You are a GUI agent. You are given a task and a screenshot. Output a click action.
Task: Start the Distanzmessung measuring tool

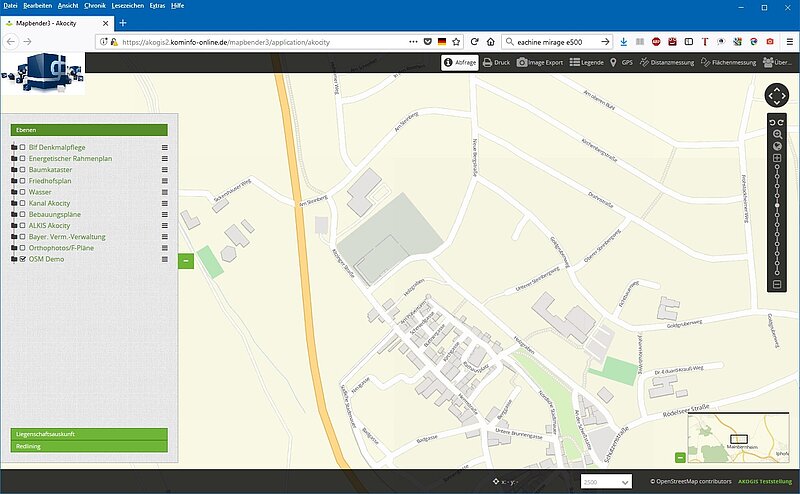click(x=667, y=62)
